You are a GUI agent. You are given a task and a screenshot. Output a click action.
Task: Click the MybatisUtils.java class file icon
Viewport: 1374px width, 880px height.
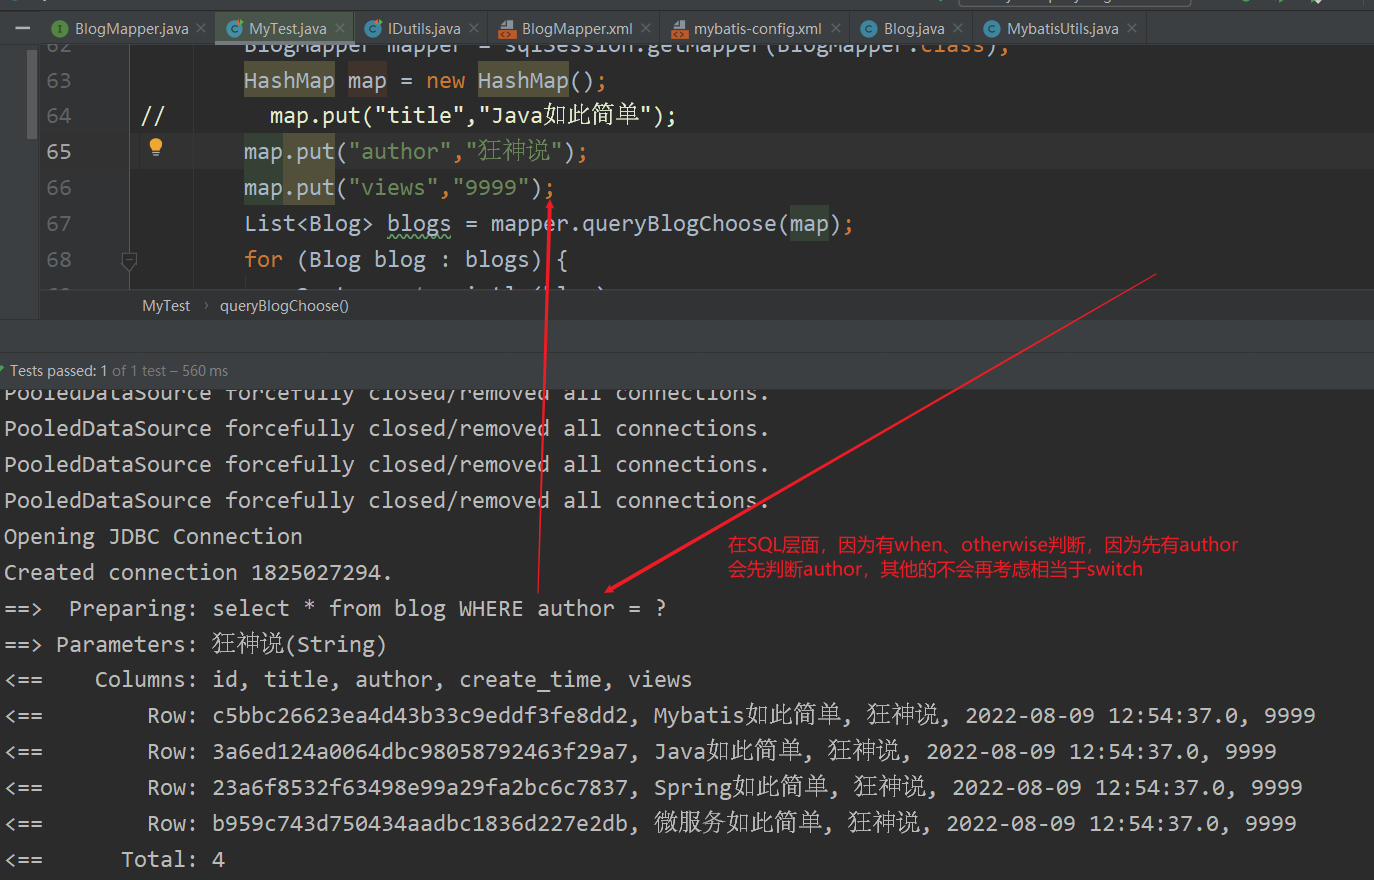pos(992,29)
